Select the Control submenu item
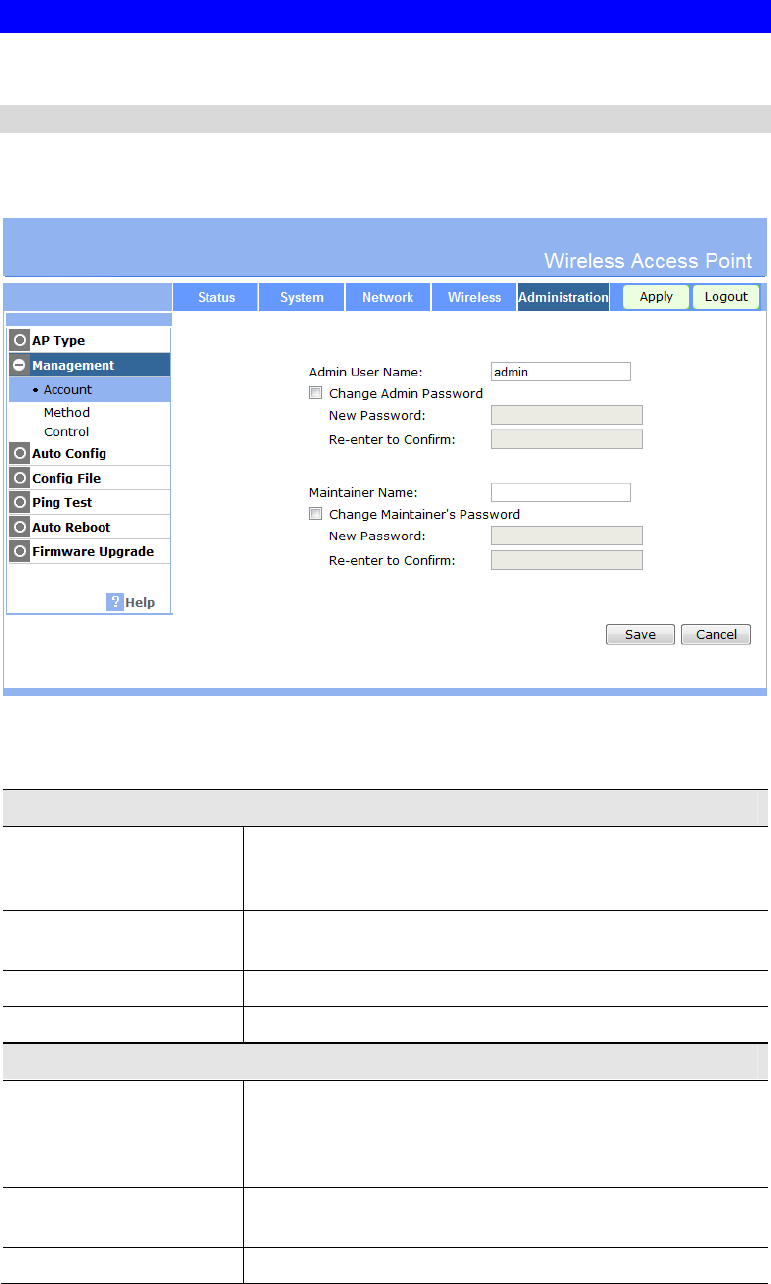 (66, 432)
